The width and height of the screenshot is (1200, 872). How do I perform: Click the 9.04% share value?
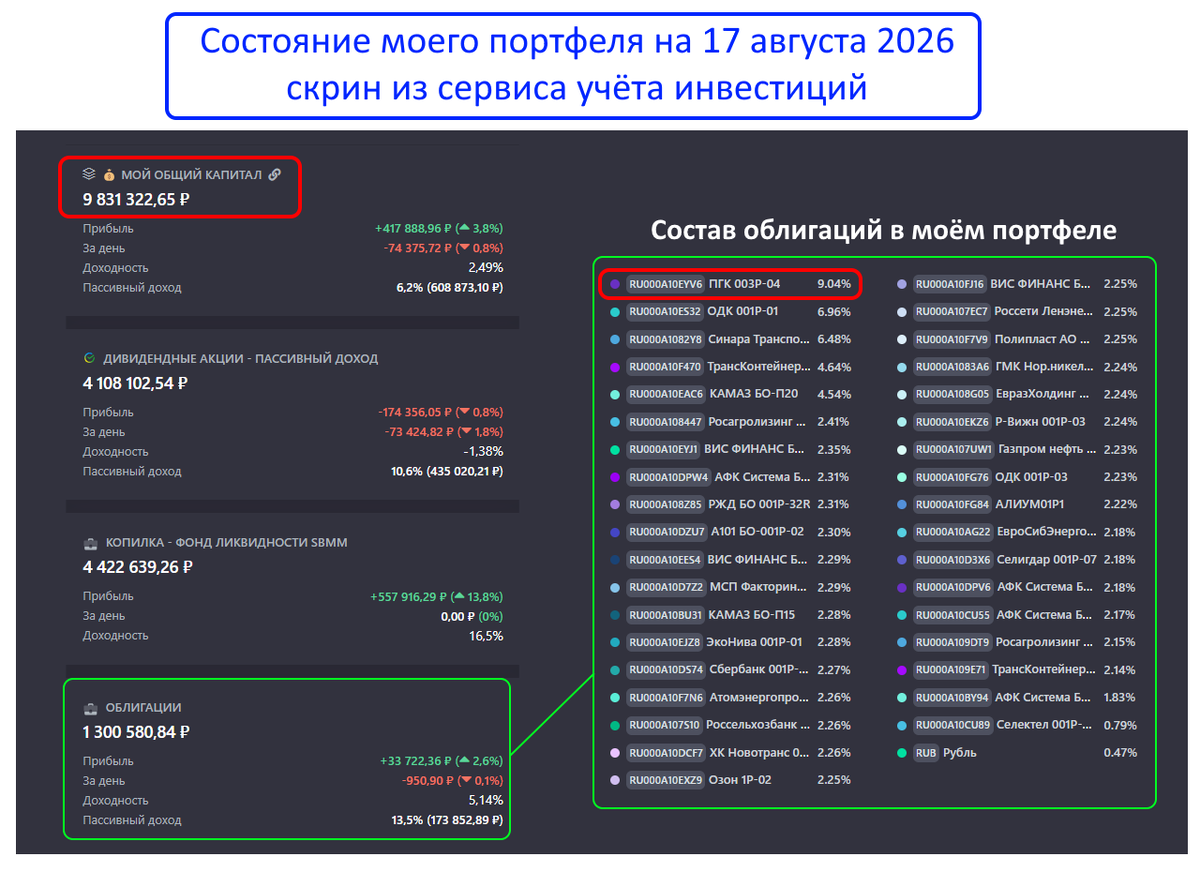click(834, 284)
